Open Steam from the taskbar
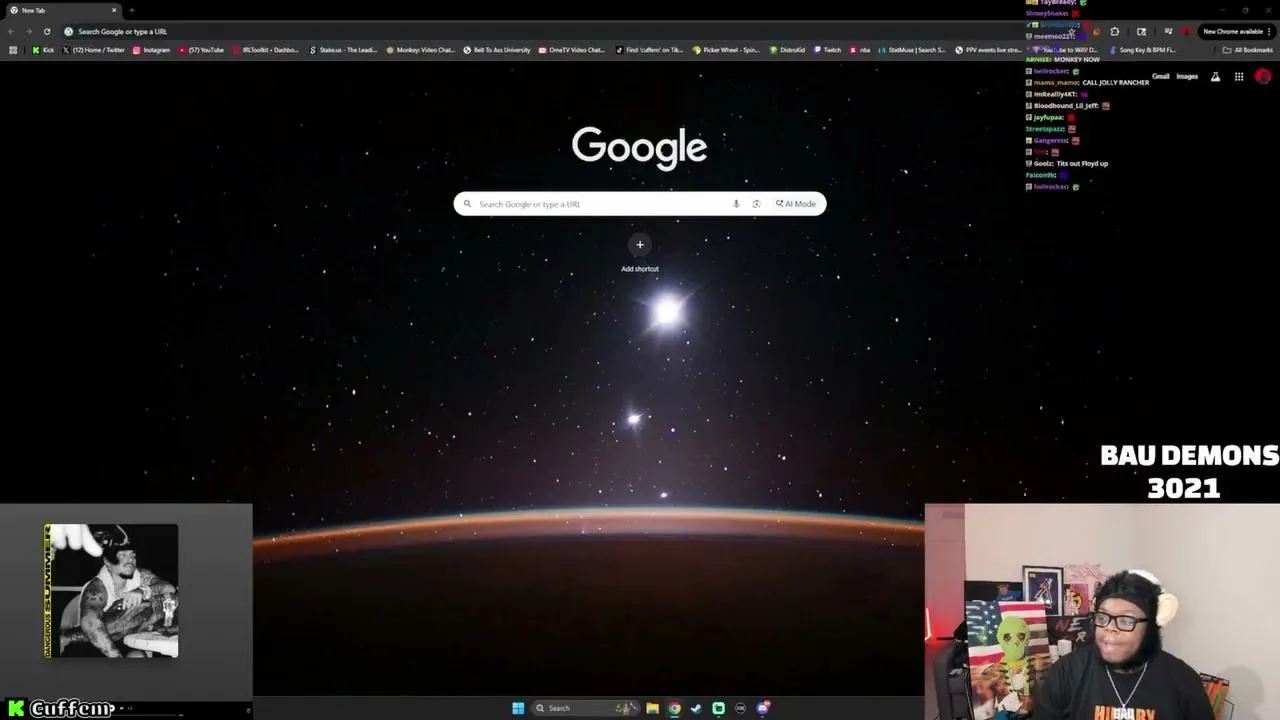 tap(696, 708)
